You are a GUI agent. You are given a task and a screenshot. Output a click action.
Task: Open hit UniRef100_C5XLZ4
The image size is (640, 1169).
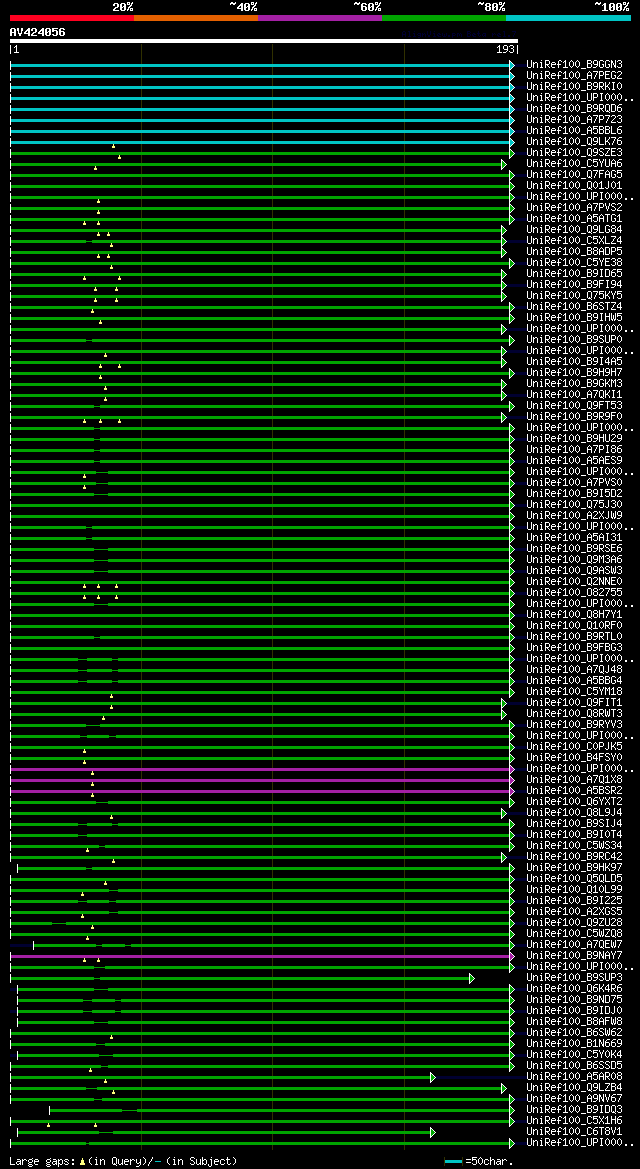point(574,241)
